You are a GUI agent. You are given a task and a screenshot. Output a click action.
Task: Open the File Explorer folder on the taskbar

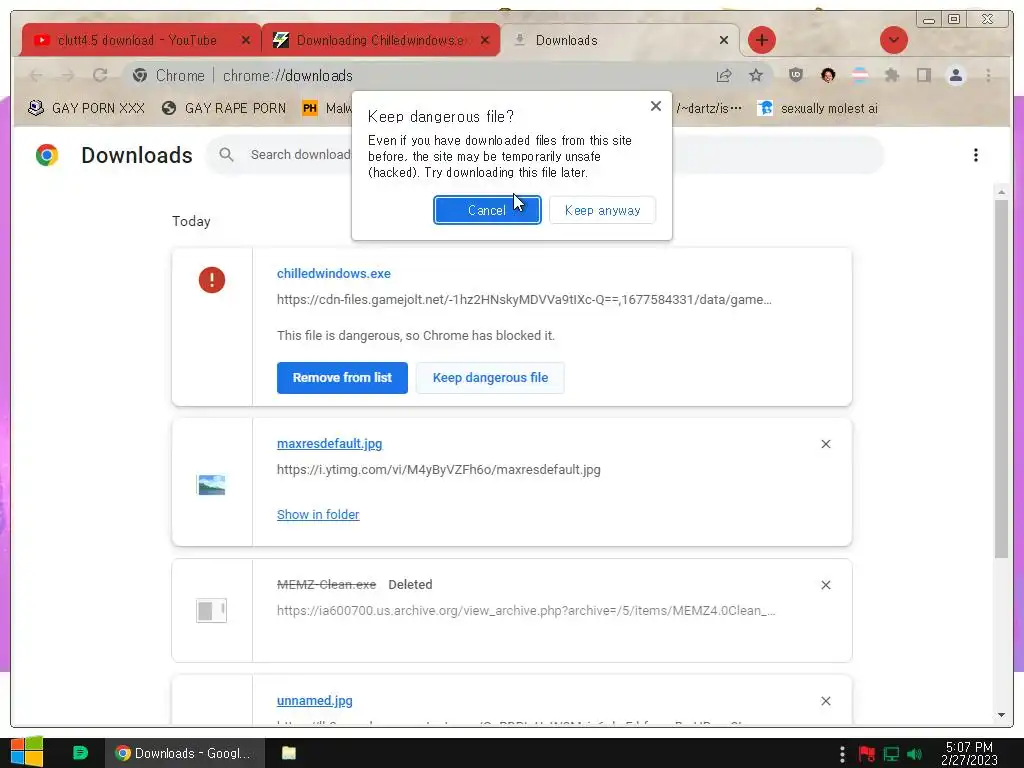289,753
